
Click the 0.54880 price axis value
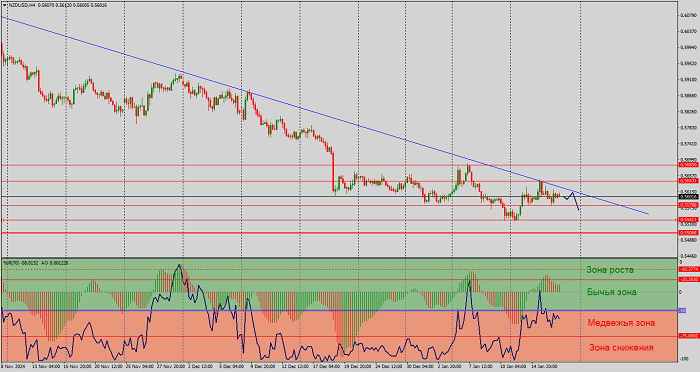tap(689, 240)
